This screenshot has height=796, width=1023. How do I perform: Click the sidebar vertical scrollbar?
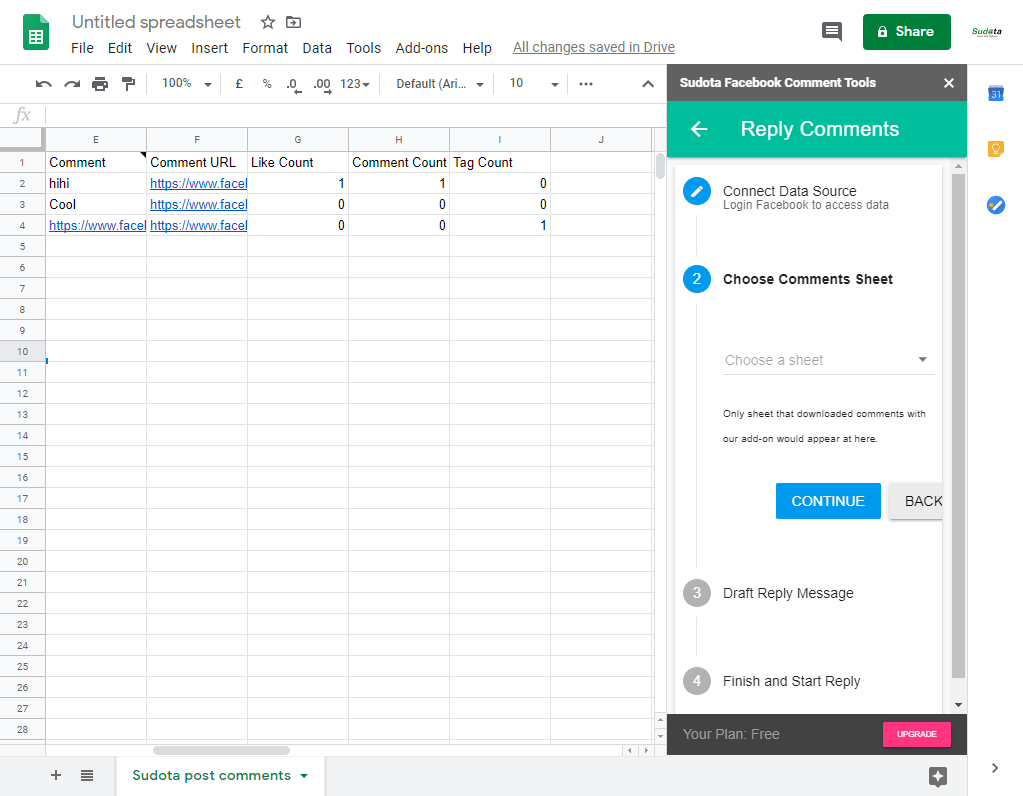click(x=958, y=427)
